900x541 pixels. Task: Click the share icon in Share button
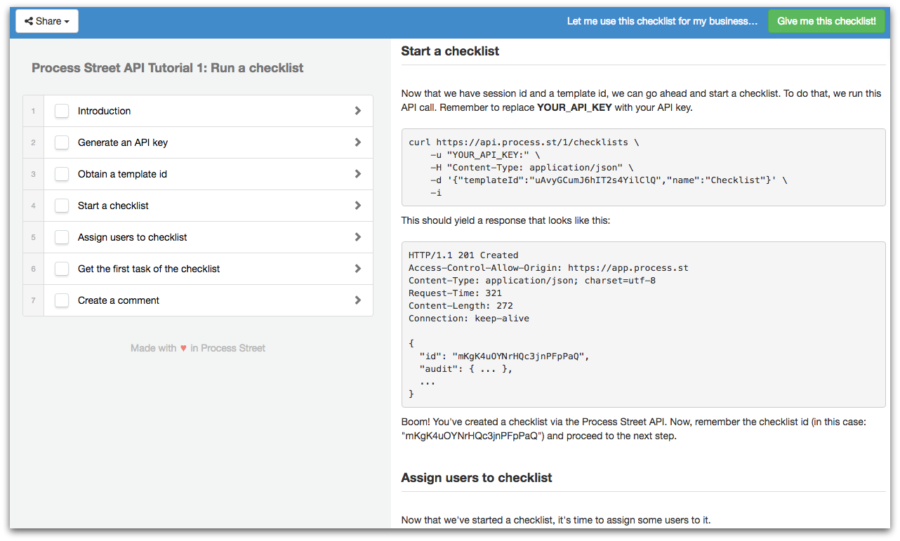(x=29, y=21)
